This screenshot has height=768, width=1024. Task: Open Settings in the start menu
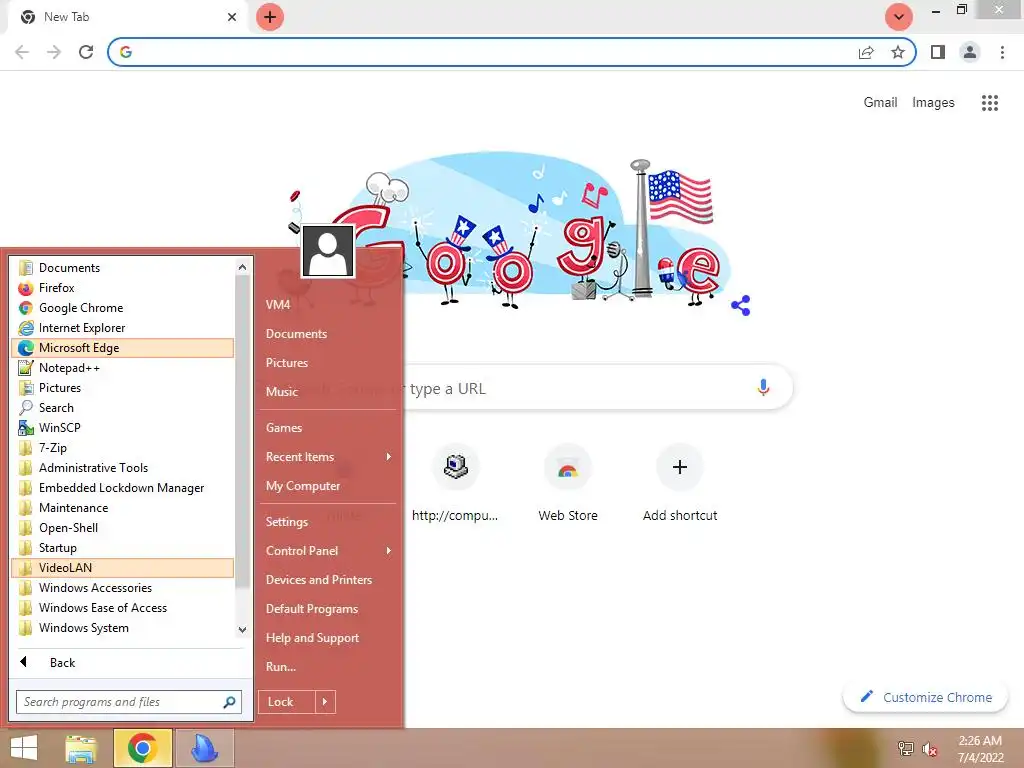coord(328,522)
